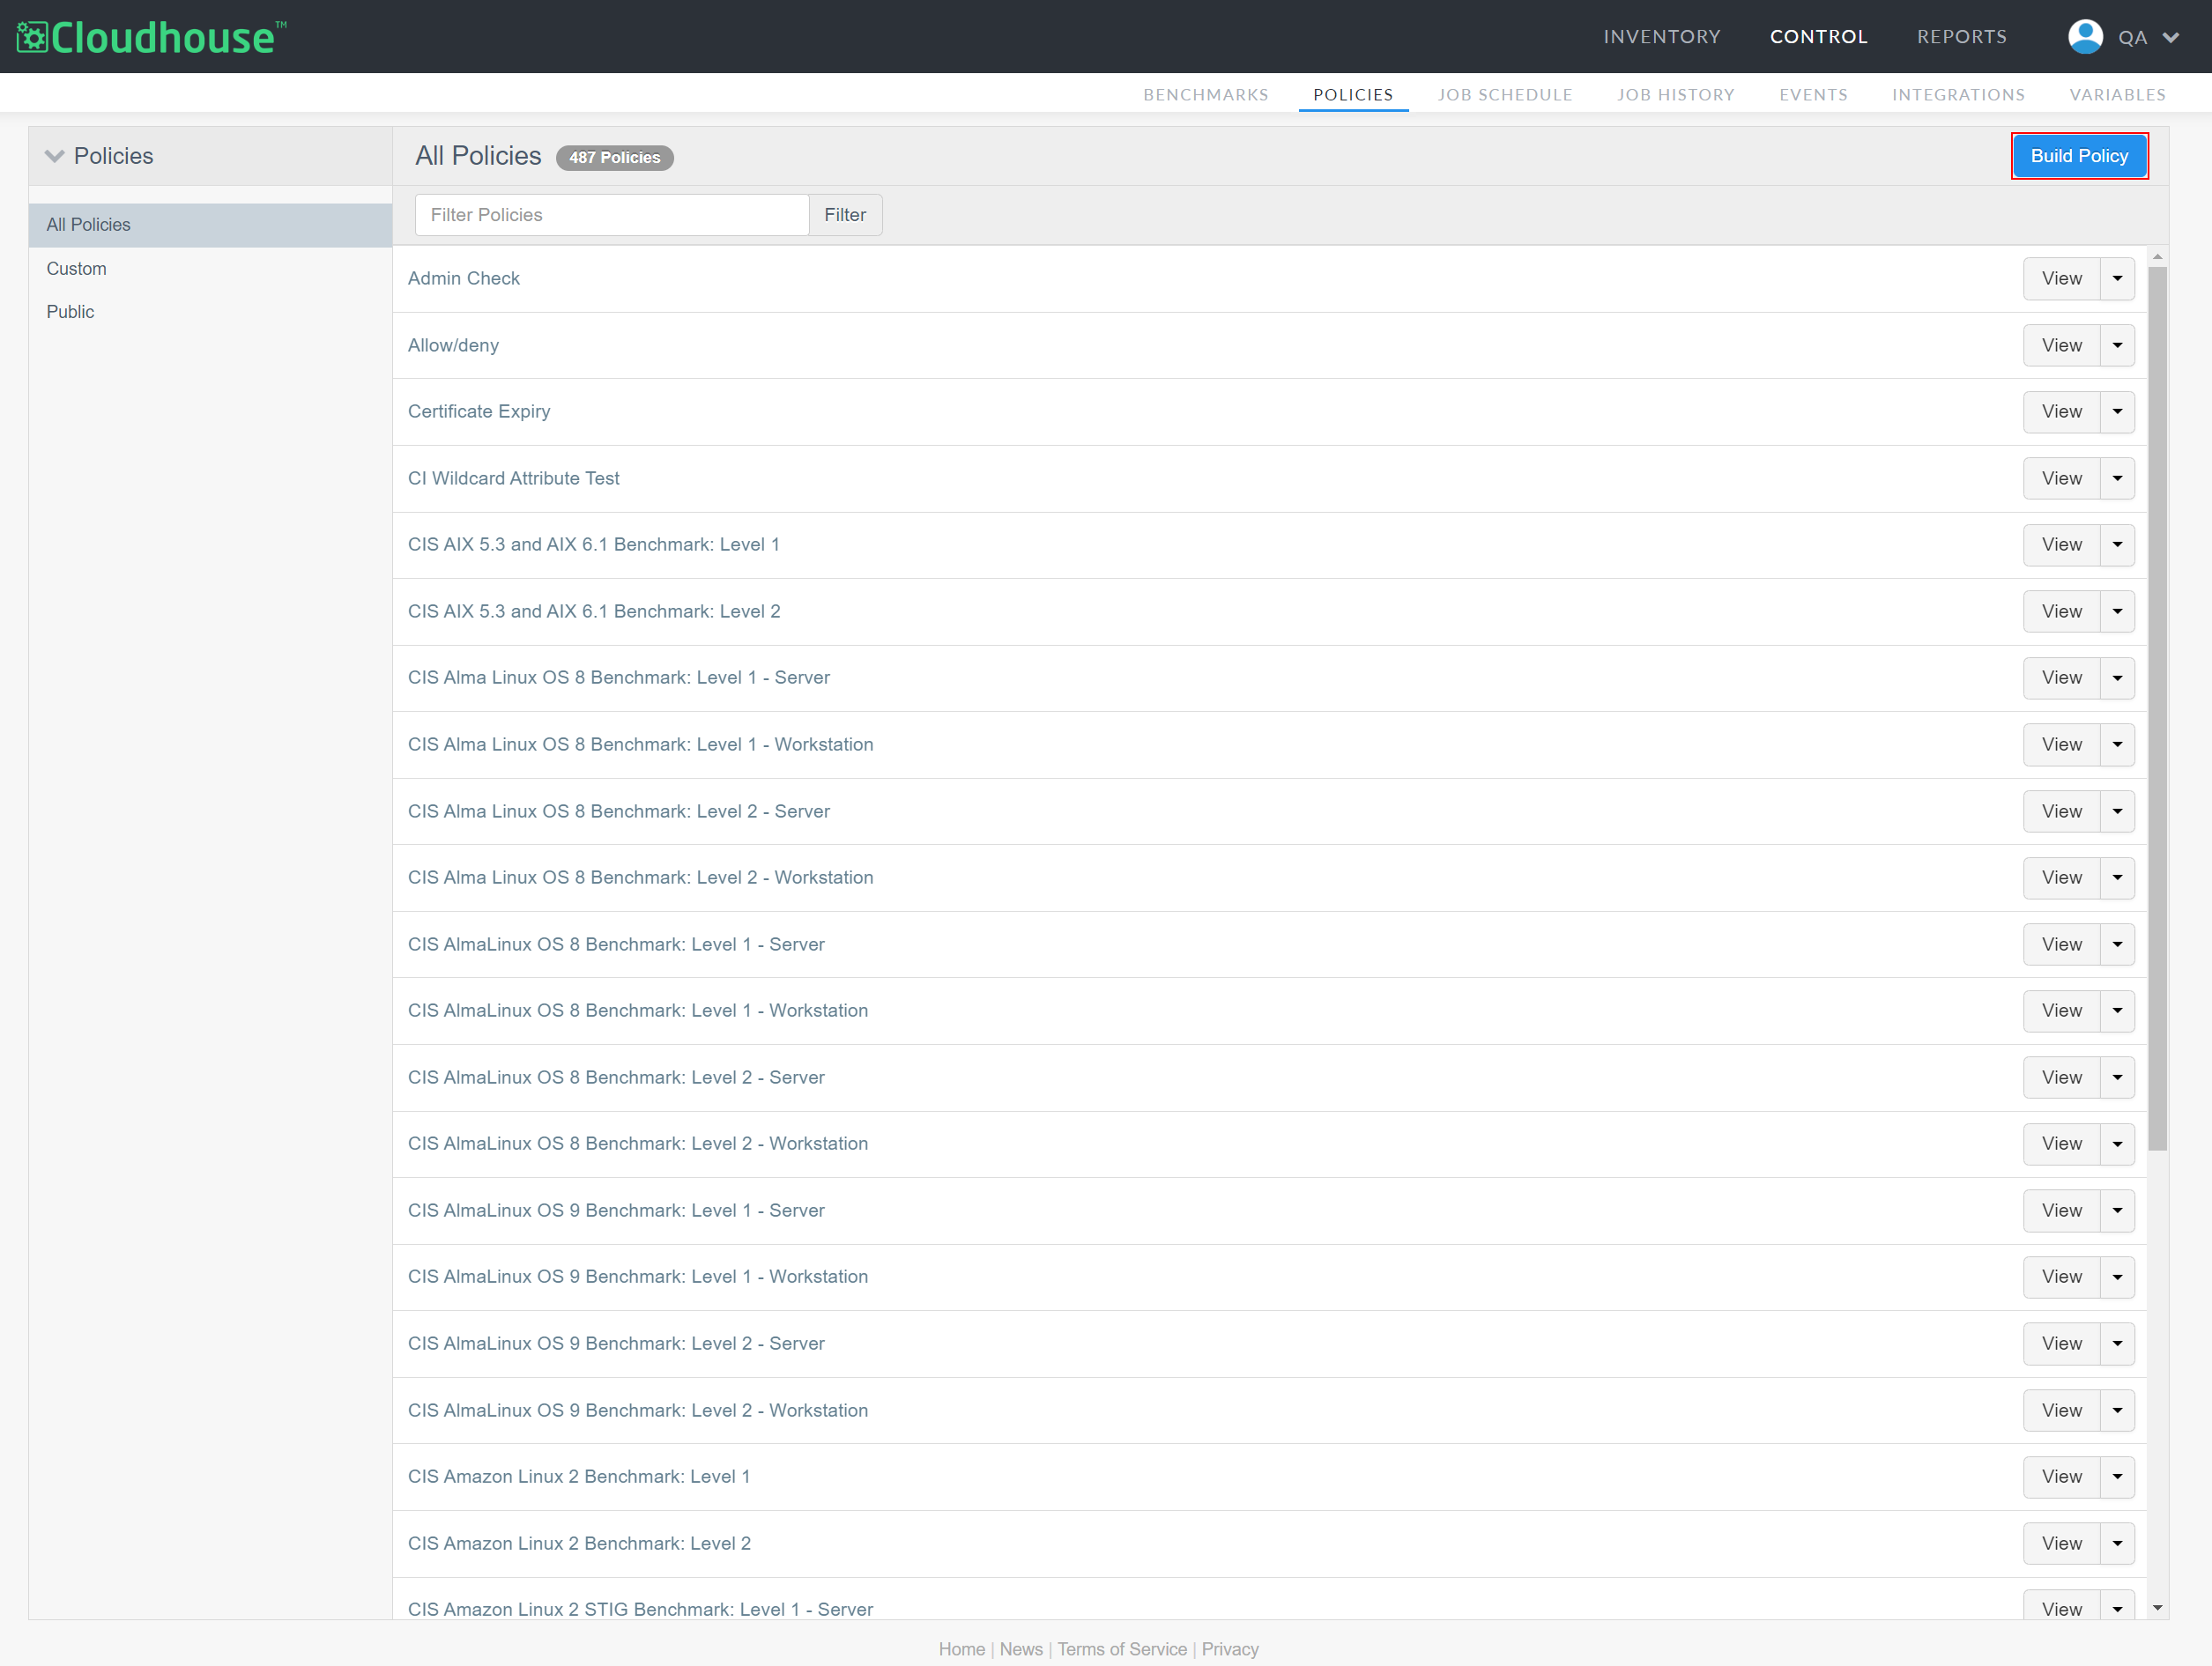Viewport: 2212px width, 1666px height.
Task: Switch to the Job Schedule tab
Action: [x=1505, y=95]
